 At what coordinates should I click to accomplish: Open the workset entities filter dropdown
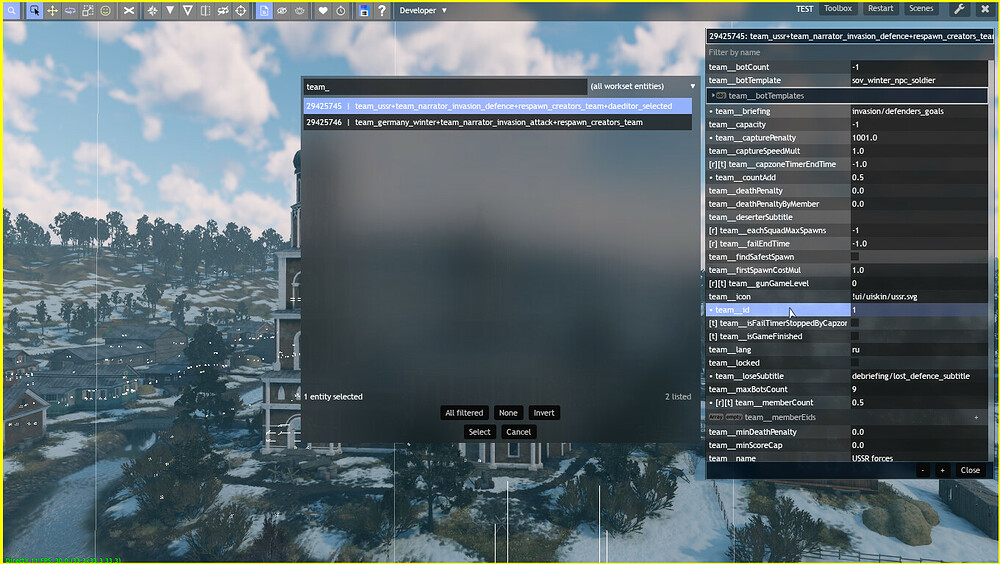click(x=692, y=87)
